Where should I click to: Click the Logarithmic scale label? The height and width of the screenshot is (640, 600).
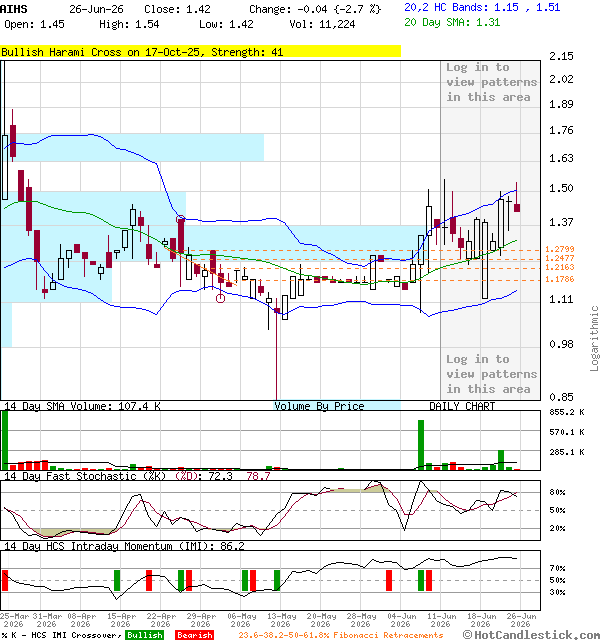pos(594,338)
